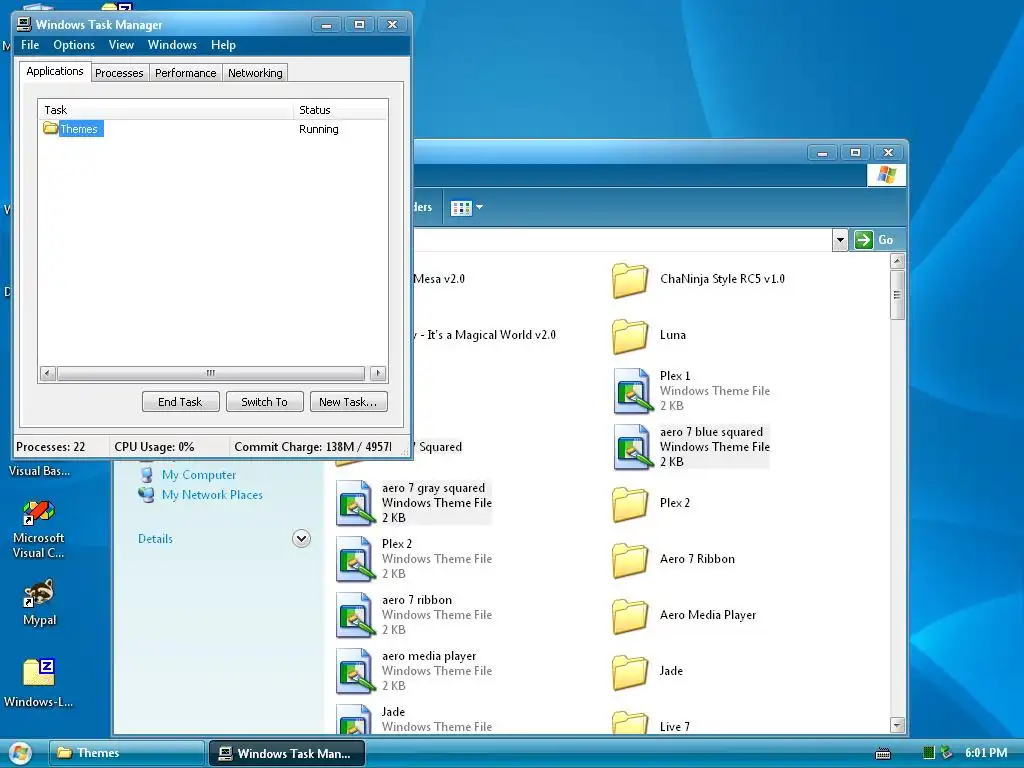Click the Explorer vertical scrollbar down arrow
This screenshot has width=1024, height=768.
(897, 725)
